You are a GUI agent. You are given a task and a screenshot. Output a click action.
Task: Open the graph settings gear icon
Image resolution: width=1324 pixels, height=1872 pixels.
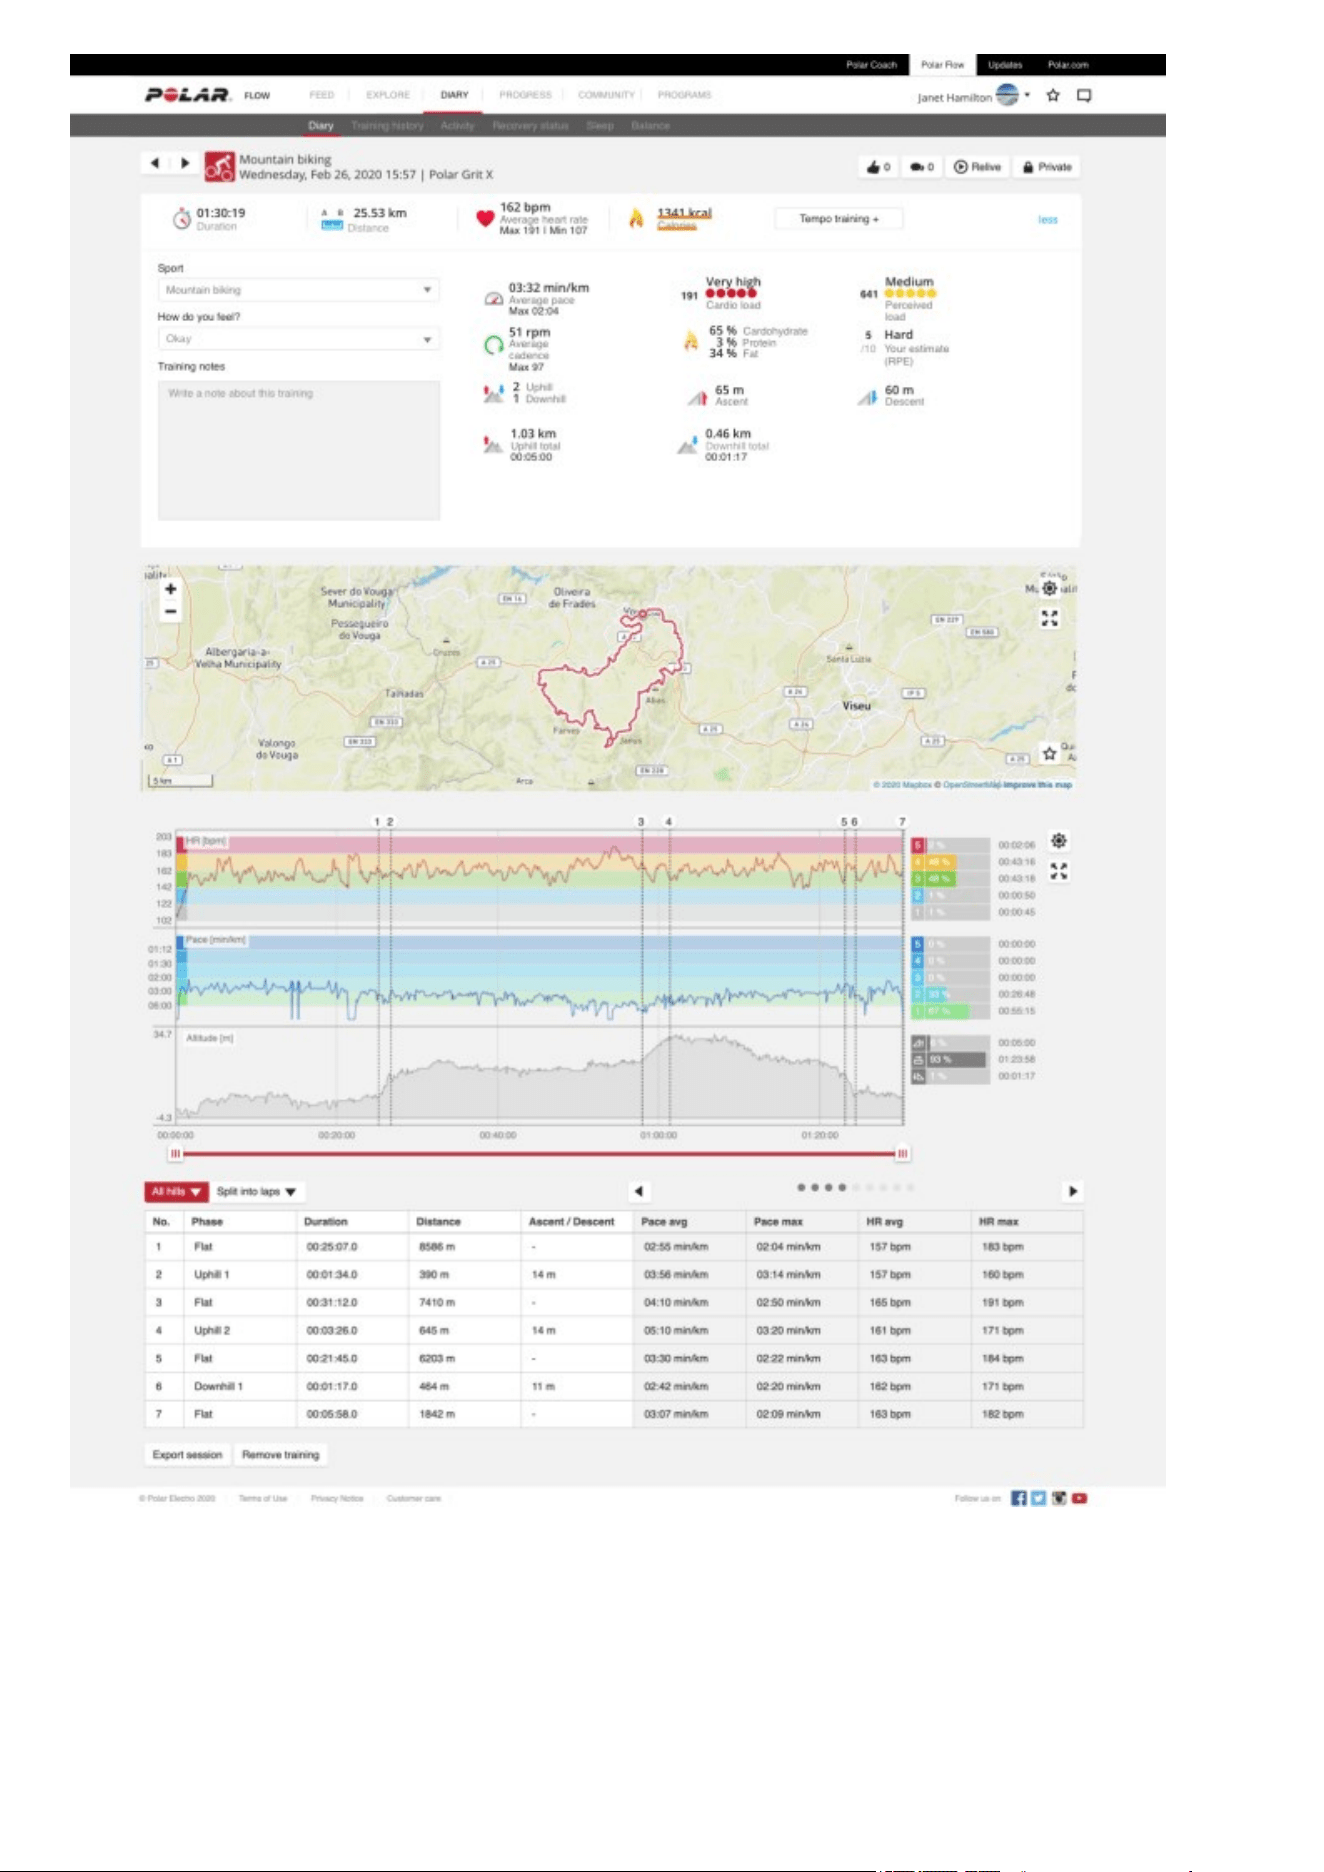coord(1059,841)
